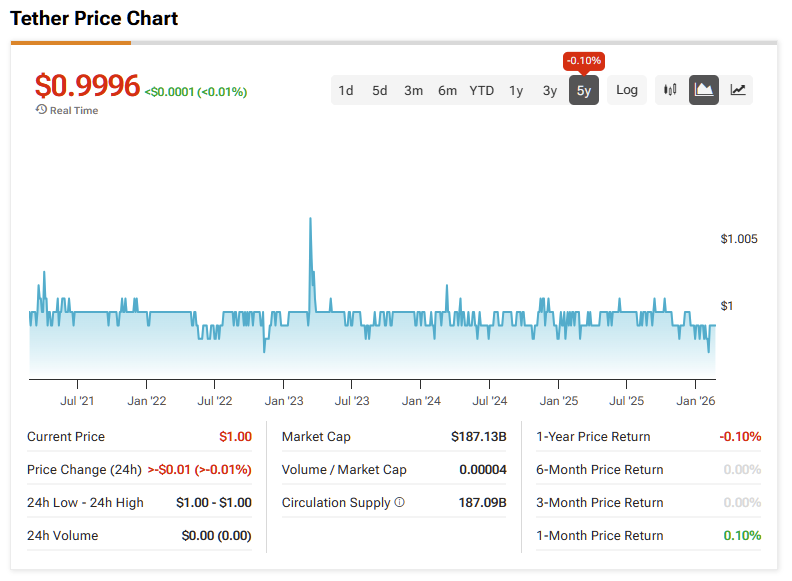Select the YTD time range
792x581 pixels.
click(481, 90)
